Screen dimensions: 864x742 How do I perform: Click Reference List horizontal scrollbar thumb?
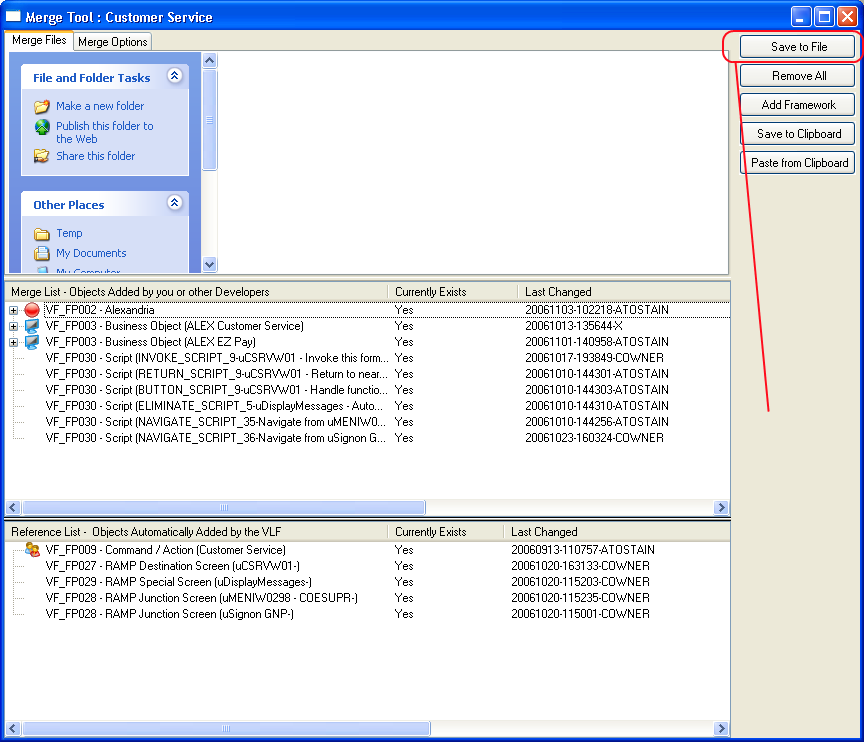(226, 728)
